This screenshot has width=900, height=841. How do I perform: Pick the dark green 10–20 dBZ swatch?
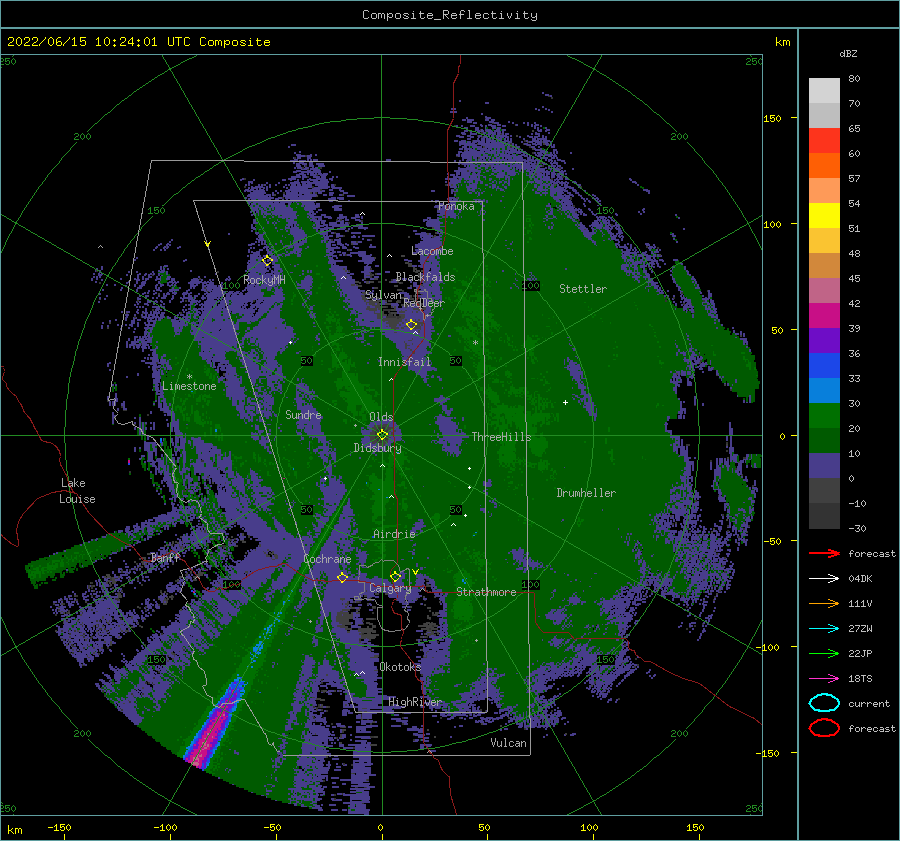point(824,441)
